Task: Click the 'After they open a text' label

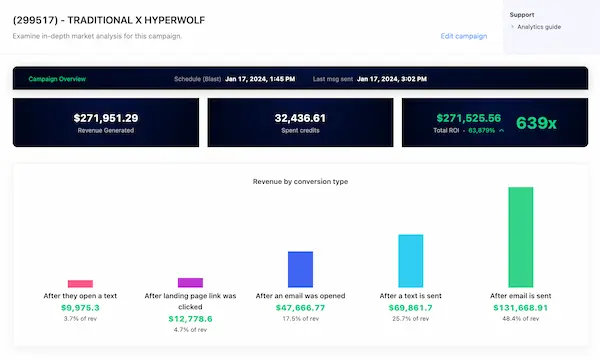Action: pyautogui.click(x=80, y=296)
